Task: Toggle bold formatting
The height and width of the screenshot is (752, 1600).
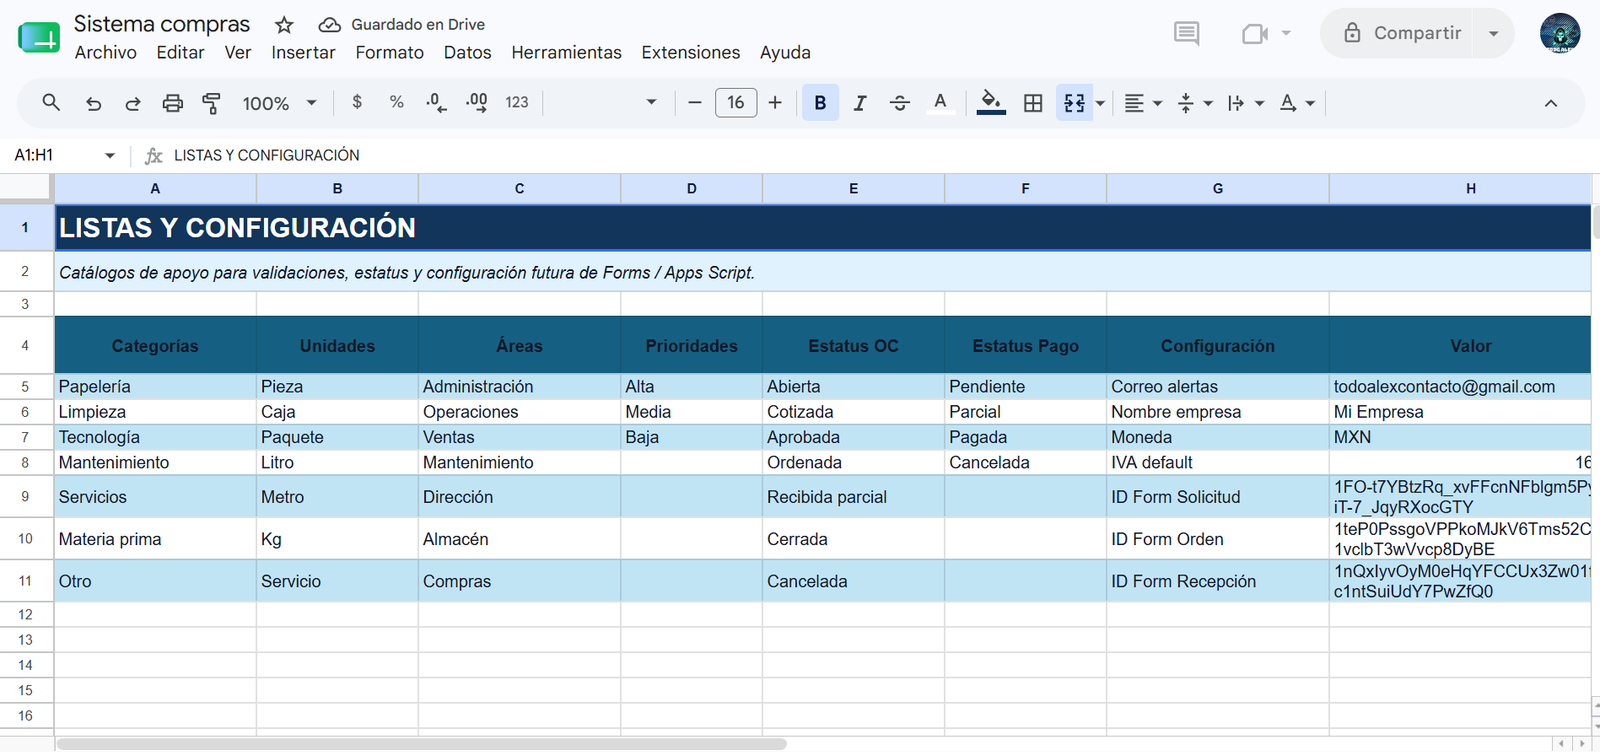Action: coord(820,103)
